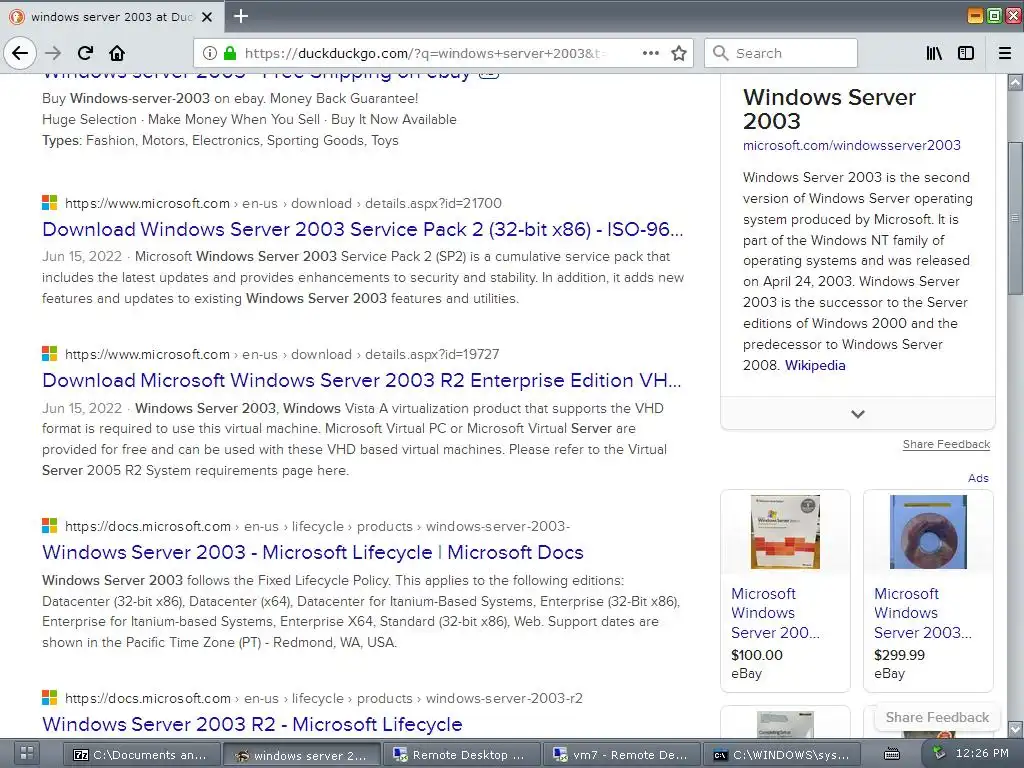Switch to C:\WINDOWS\sys... command prompt window
Image resolution: width=1024 pixels, height=768 pixels.
781,754
